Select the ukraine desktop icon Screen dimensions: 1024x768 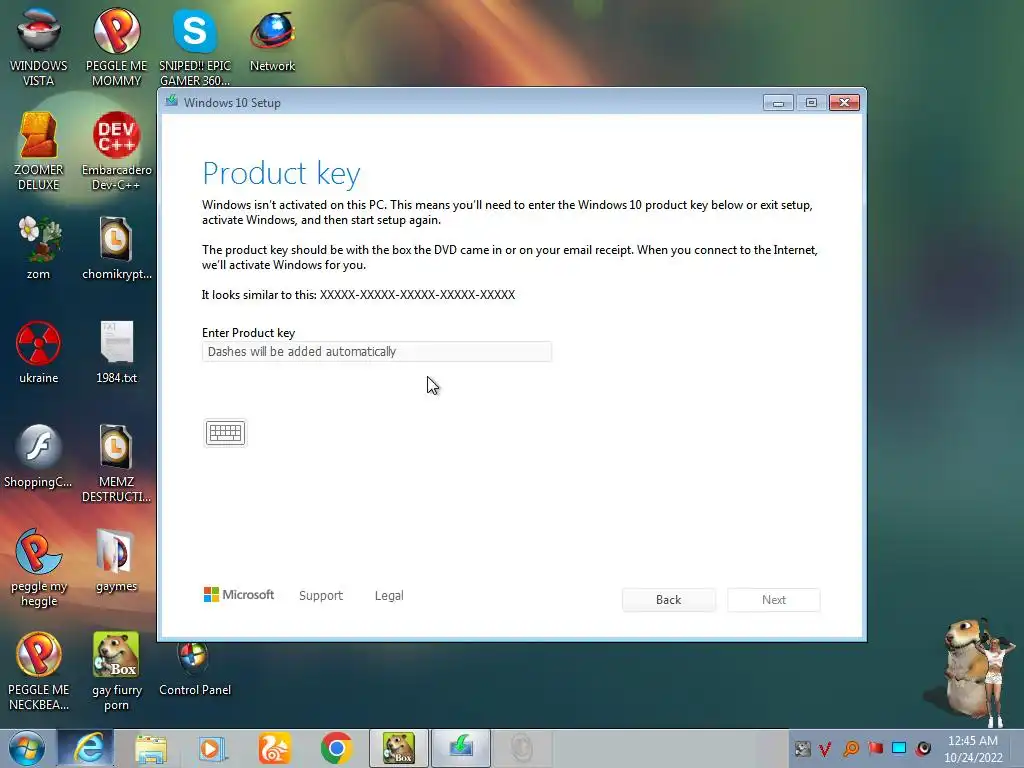pos(39,351)
